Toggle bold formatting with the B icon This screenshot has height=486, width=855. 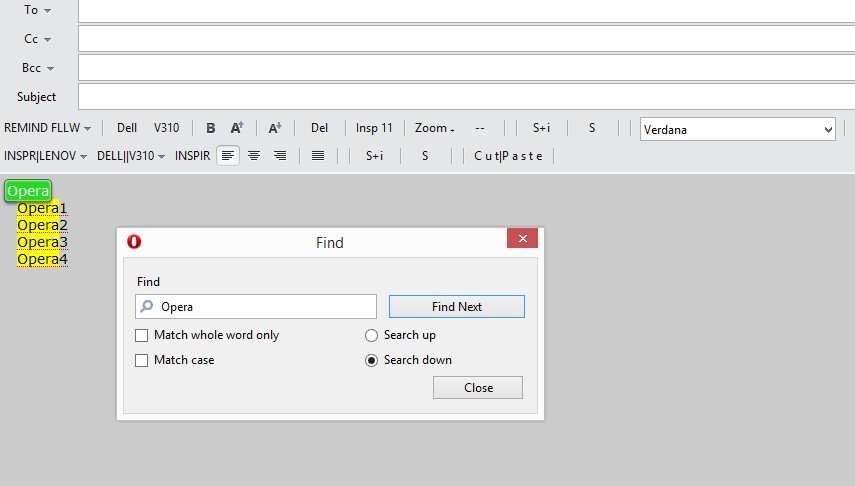(210, 128)
